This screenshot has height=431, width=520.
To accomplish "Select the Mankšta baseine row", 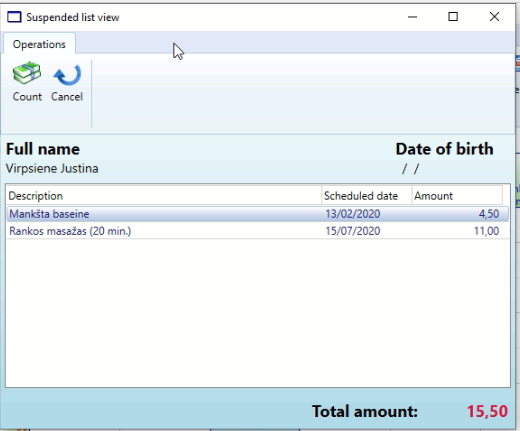I will 258,214.
